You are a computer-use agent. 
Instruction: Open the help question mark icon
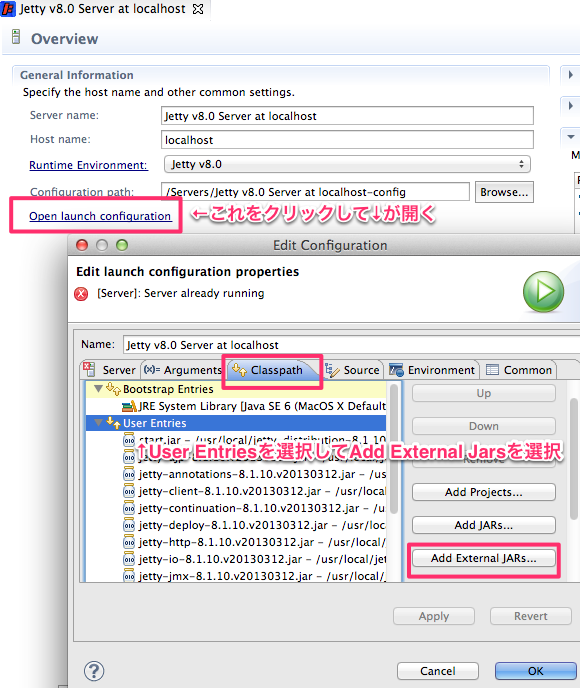click(94, 671)
